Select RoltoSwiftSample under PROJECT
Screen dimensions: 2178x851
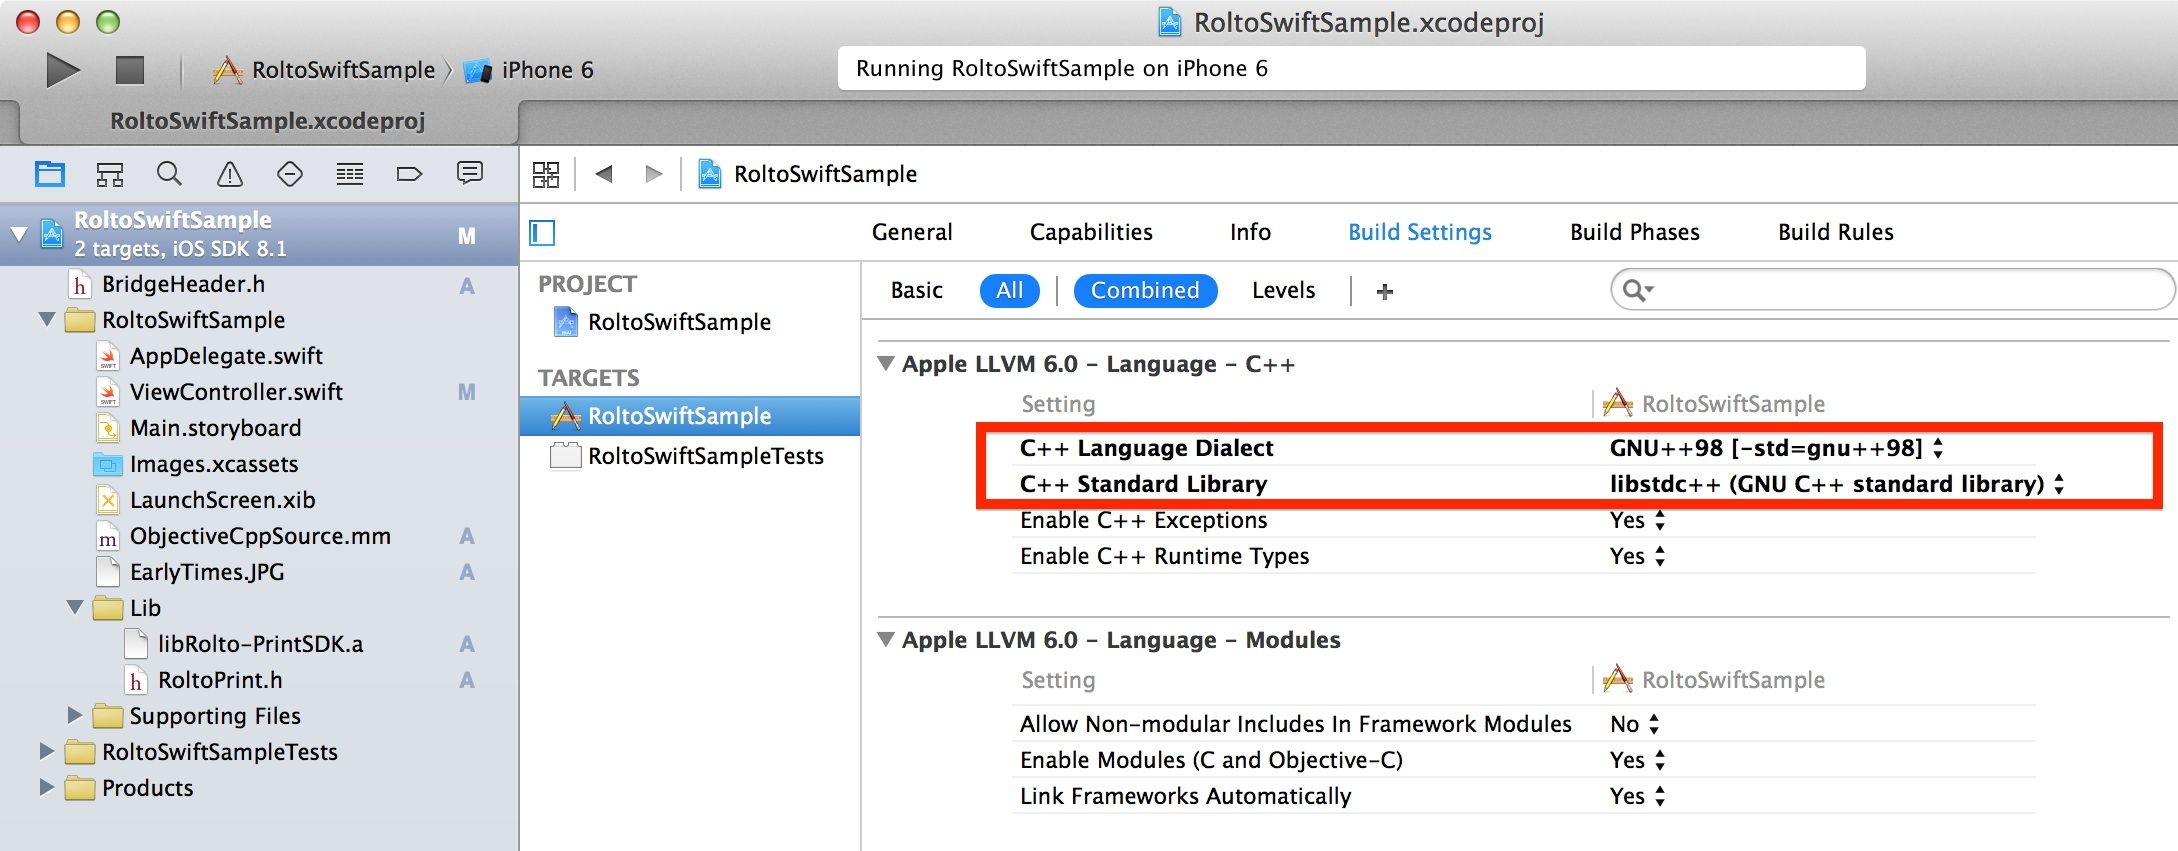pos(679,322)
